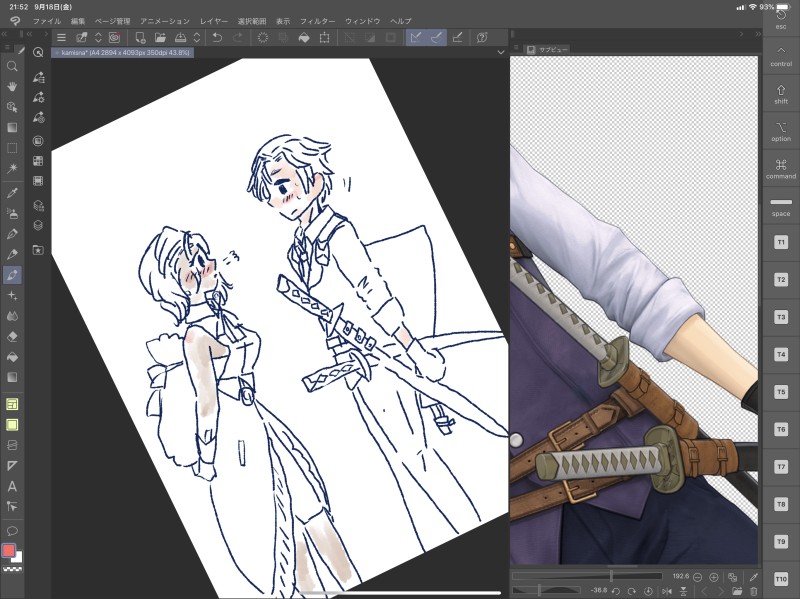The width and height of the screenshot is (800, 599).
Task: Collapse the left palette dock double arrow
Action: (x=4, y=34)
